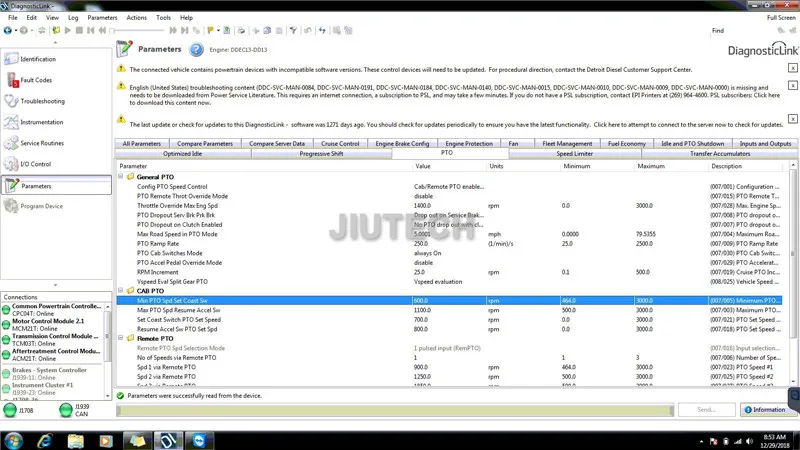Open the Connect icon dropdown arrow
The image size is (800, 450).
pos(16,31)
